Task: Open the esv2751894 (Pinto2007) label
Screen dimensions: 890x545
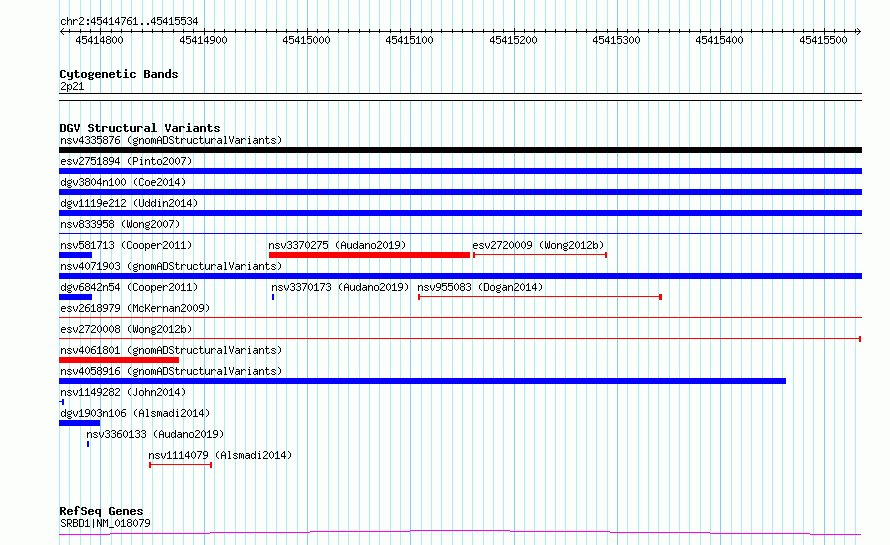Action: click(126, 161)
